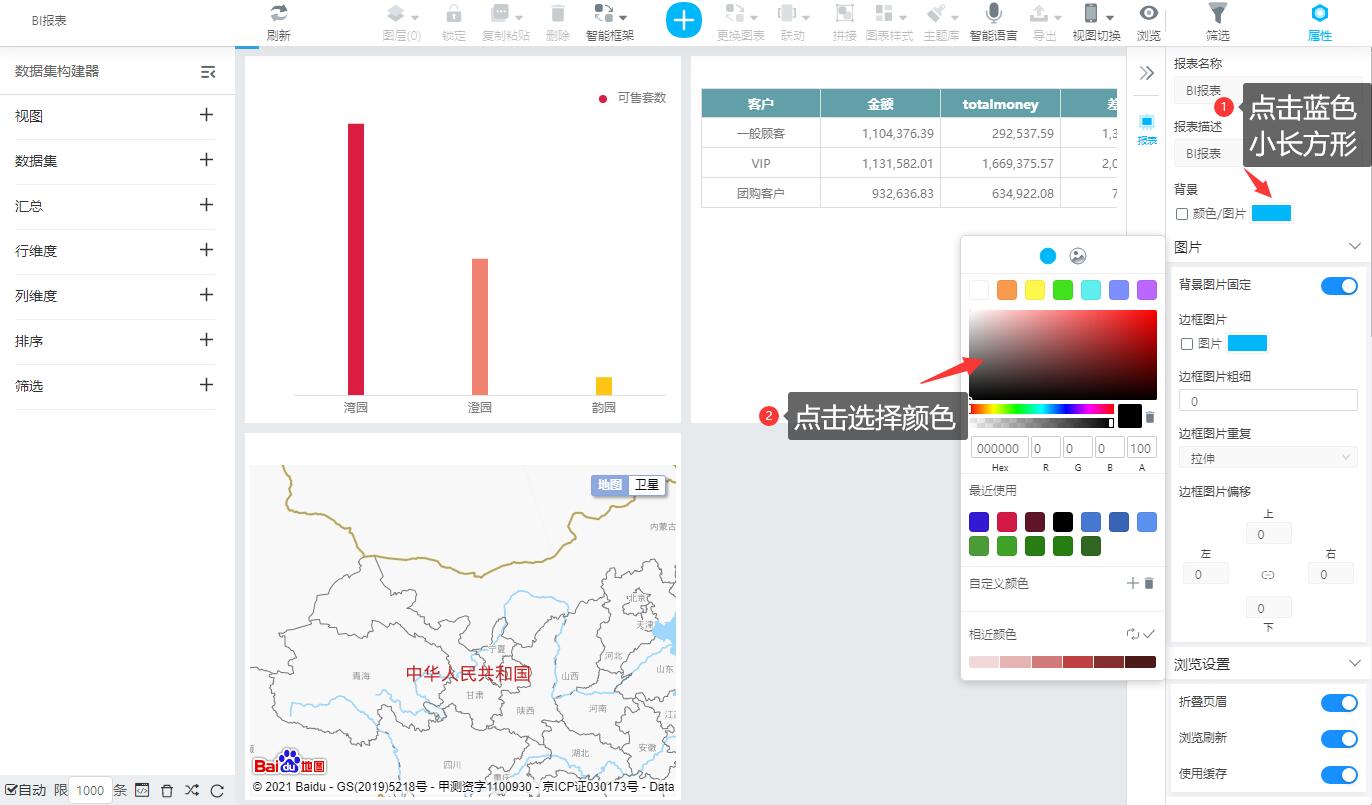Click trash icon beside black color preview
The width and height of the screenshot is (1372, 805).
[x=1150, y=417]
